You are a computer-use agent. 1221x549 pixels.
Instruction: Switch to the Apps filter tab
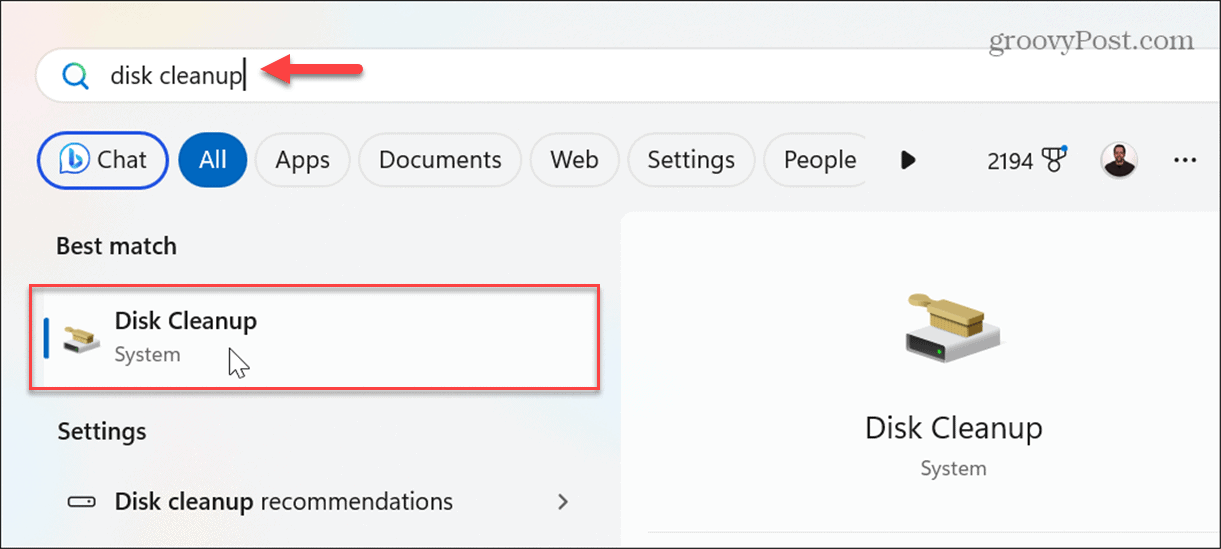coord(303,160)
